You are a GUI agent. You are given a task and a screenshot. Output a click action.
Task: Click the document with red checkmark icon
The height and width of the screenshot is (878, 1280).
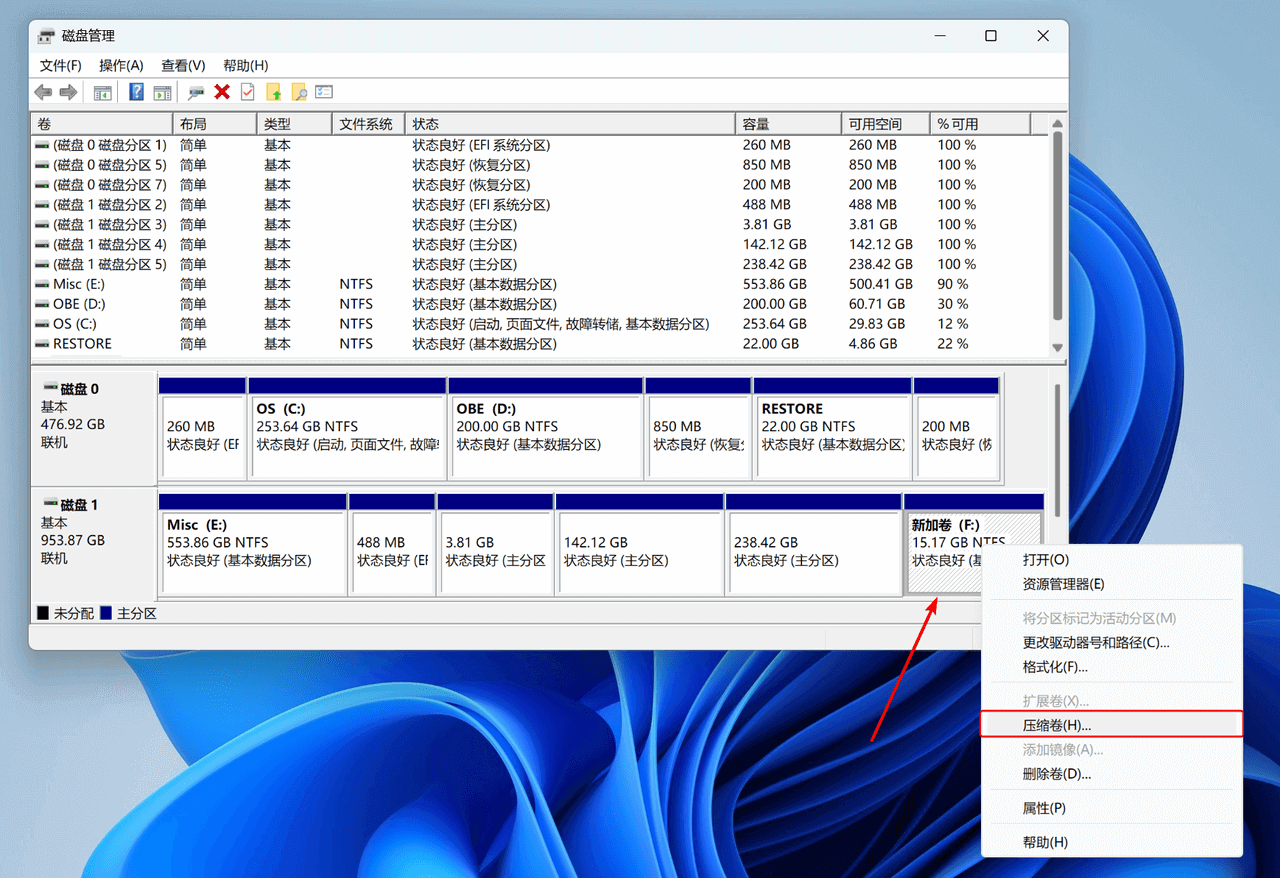click(x=247, y=92)
